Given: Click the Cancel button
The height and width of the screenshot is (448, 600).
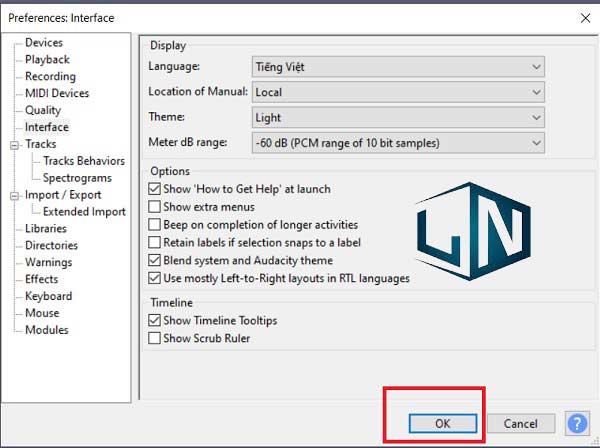Looking at the screenshot, I should click(521, 424).
